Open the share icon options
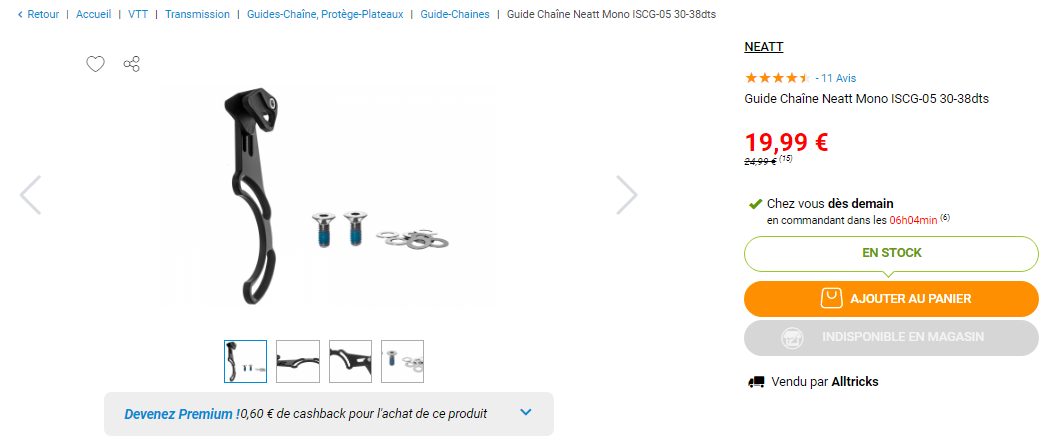This screenshot has height=442, width=1055. [132, 65]
